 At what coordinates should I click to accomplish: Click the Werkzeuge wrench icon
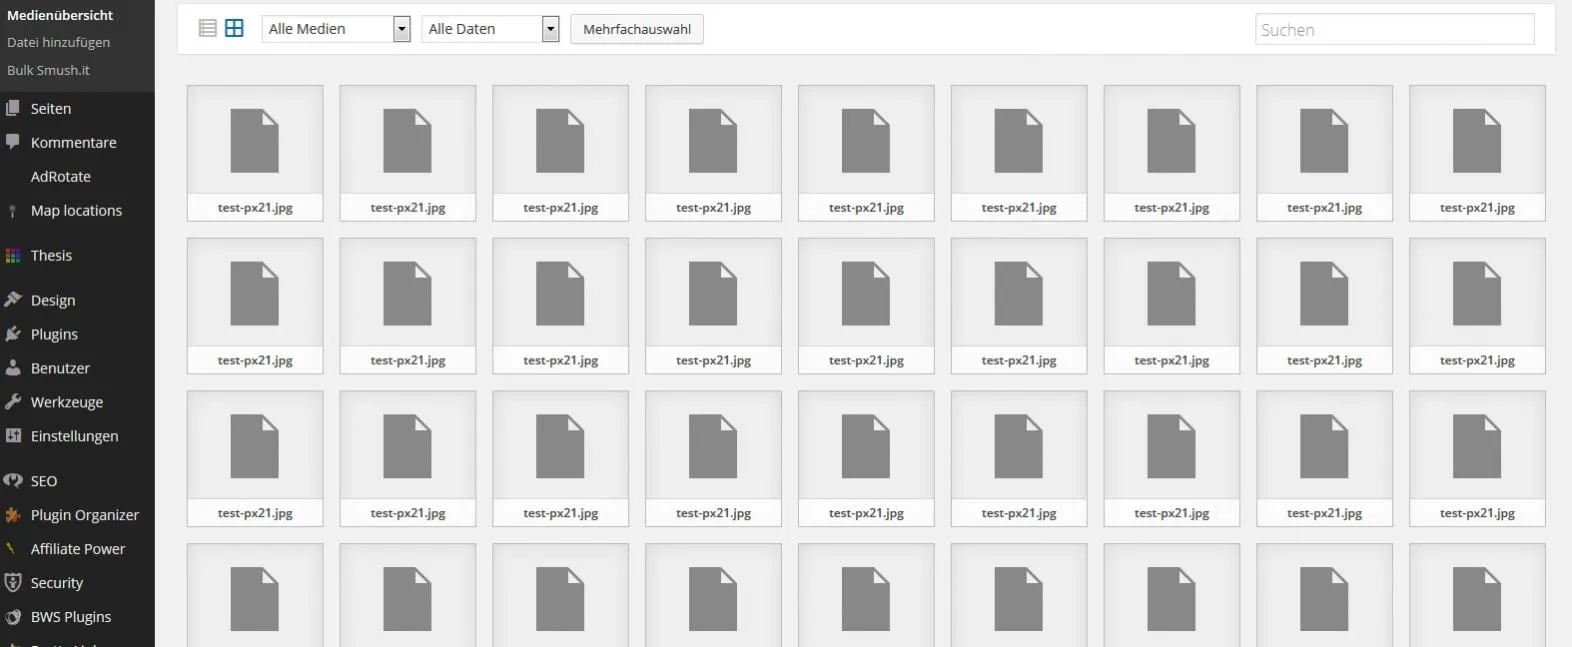13,402
